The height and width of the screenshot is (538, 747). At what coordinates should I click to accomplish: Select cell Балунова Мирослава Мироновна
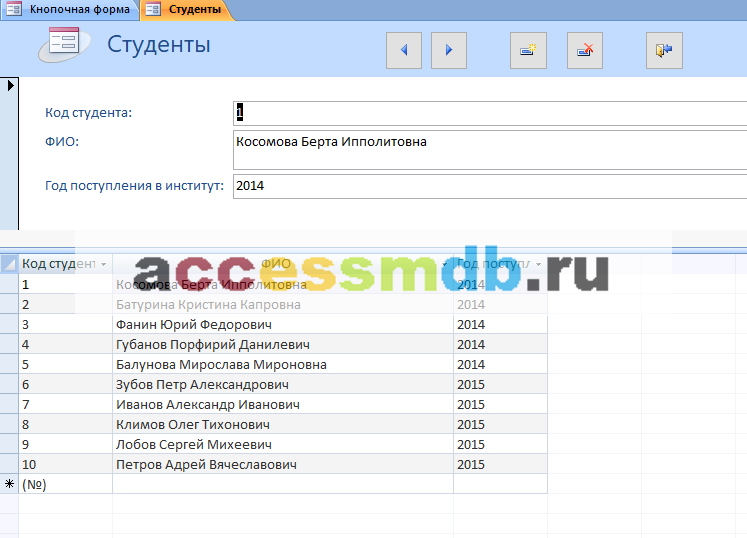(x=283, y=365)
